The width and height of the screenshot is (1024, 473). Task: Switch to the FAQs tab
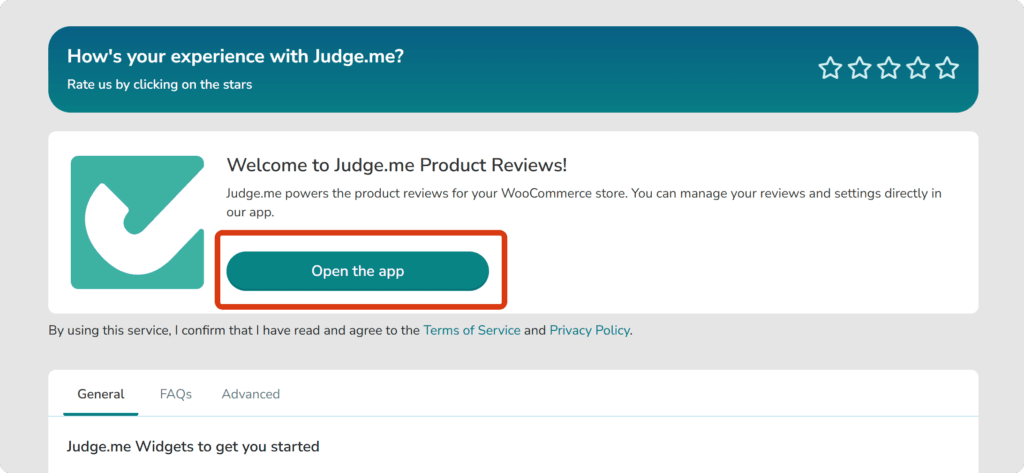(176, 394)
